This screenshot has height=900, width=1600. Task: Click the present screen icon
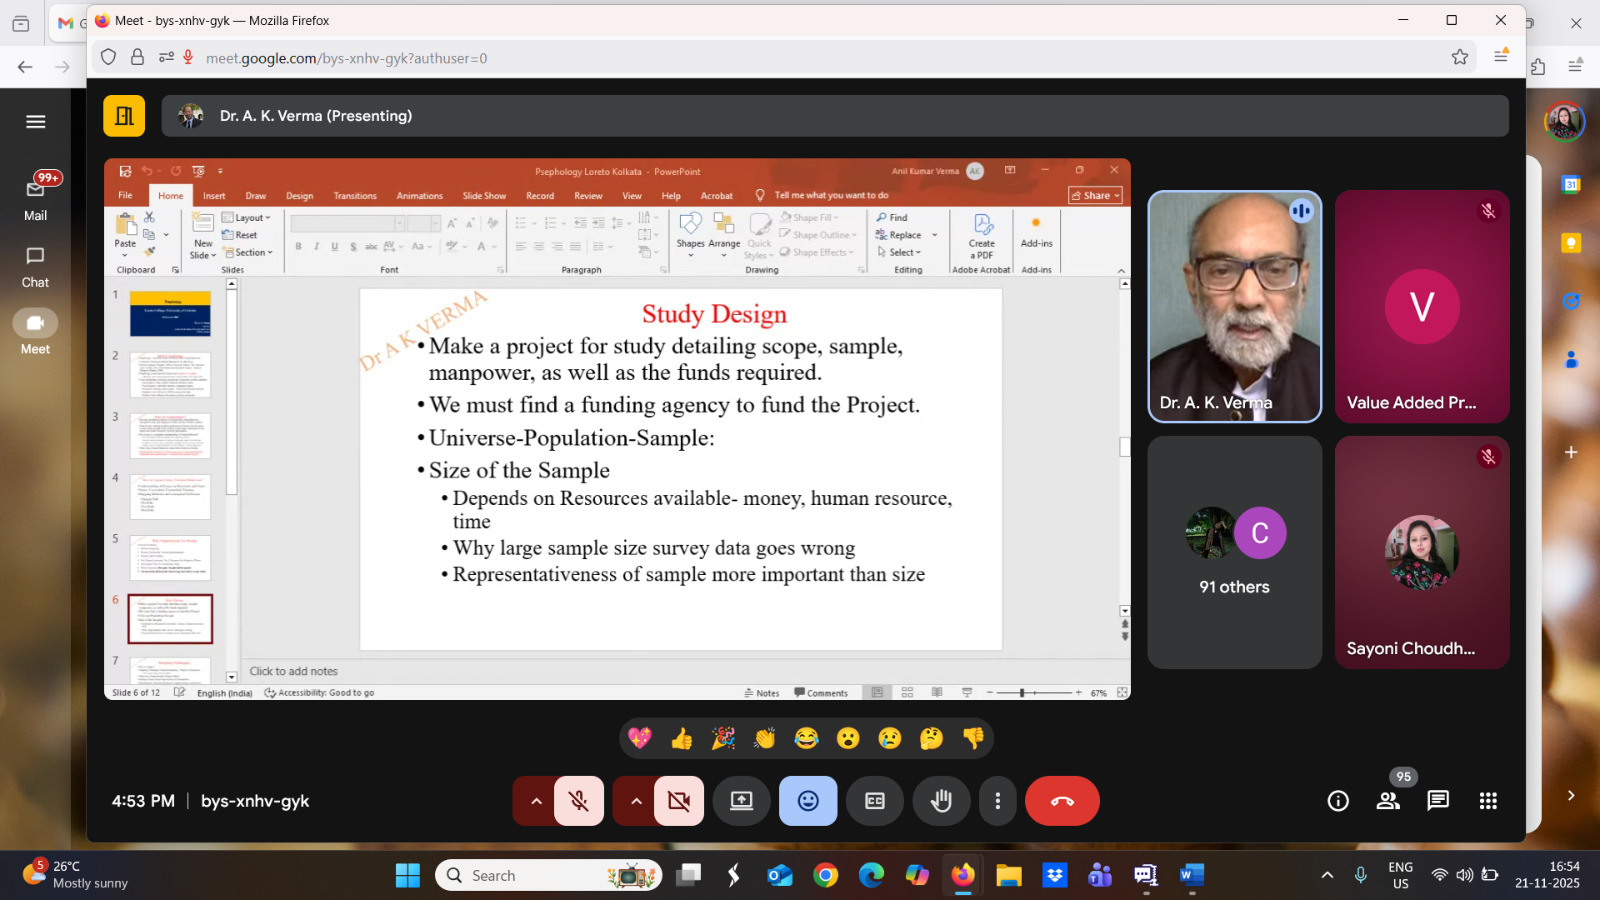click(741, 801)
